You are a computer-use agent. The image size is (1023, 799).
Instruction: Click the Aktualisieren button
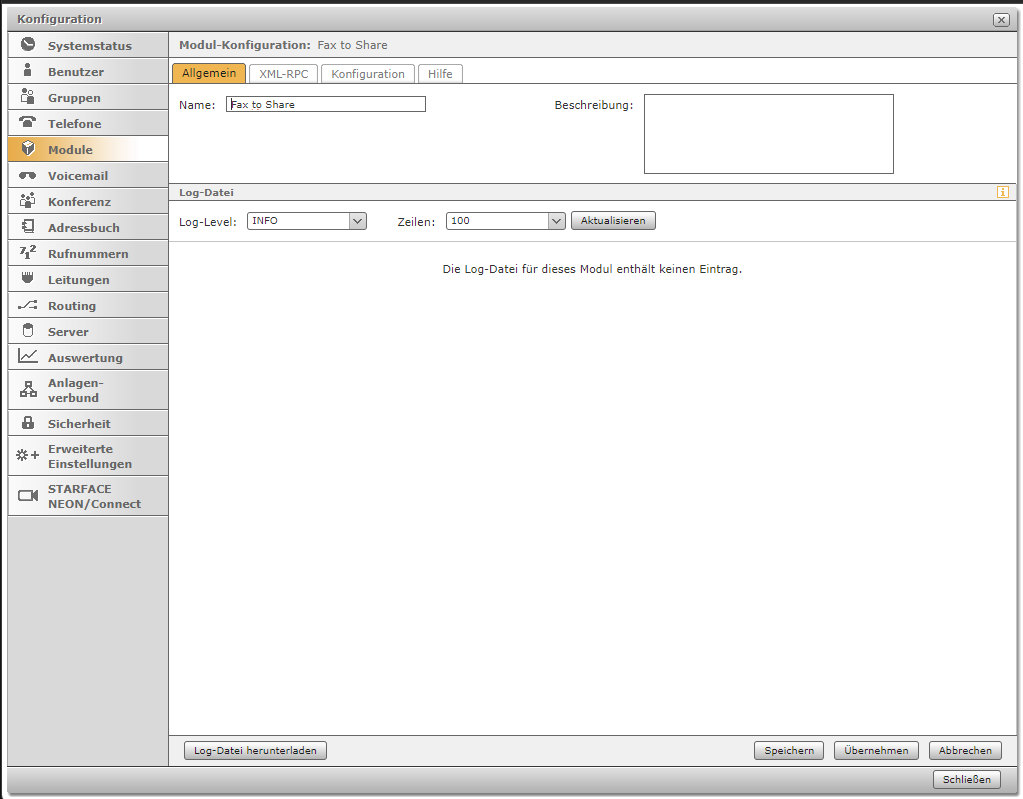click(613, 221)
